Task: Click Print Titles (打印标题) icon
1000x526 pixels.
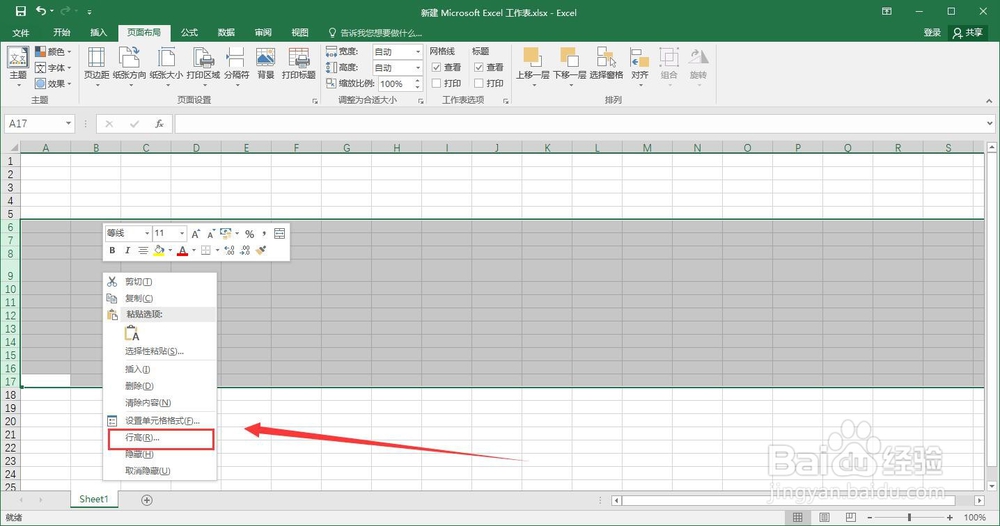Action: tap(298, 64)
